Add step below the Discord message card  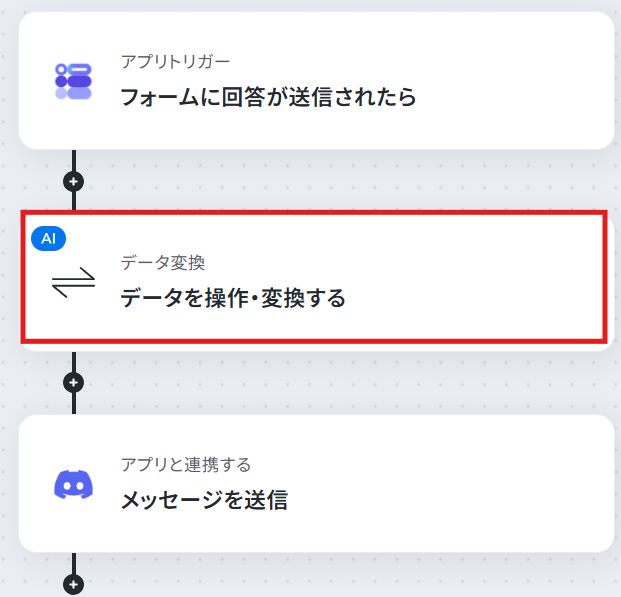click(x=74, y=584)
